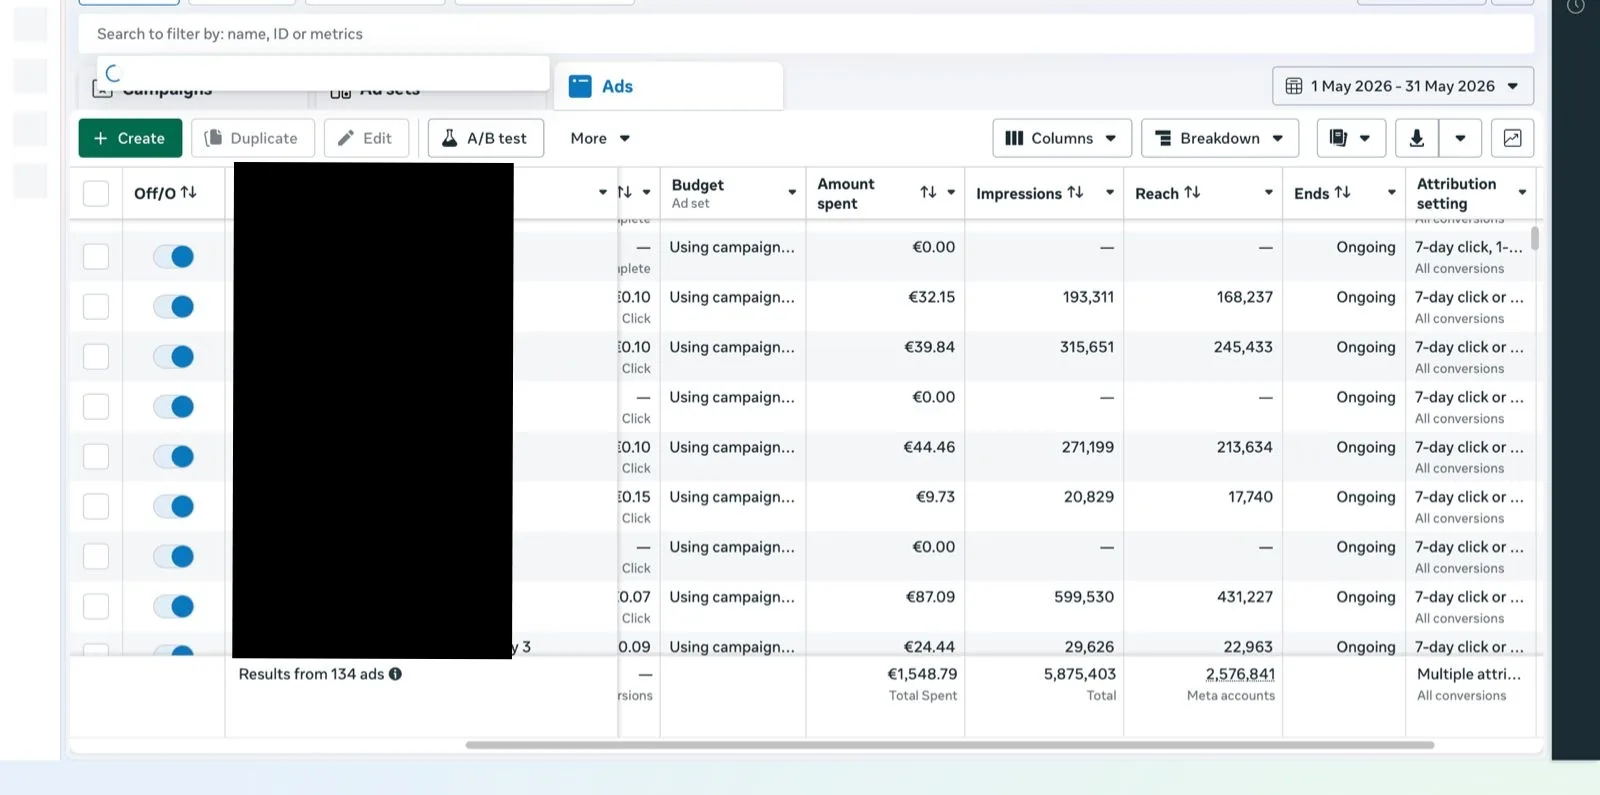Screen dimensions: 1600x795
Task: Sort by the Off/On column
Action: pos(189,192)
